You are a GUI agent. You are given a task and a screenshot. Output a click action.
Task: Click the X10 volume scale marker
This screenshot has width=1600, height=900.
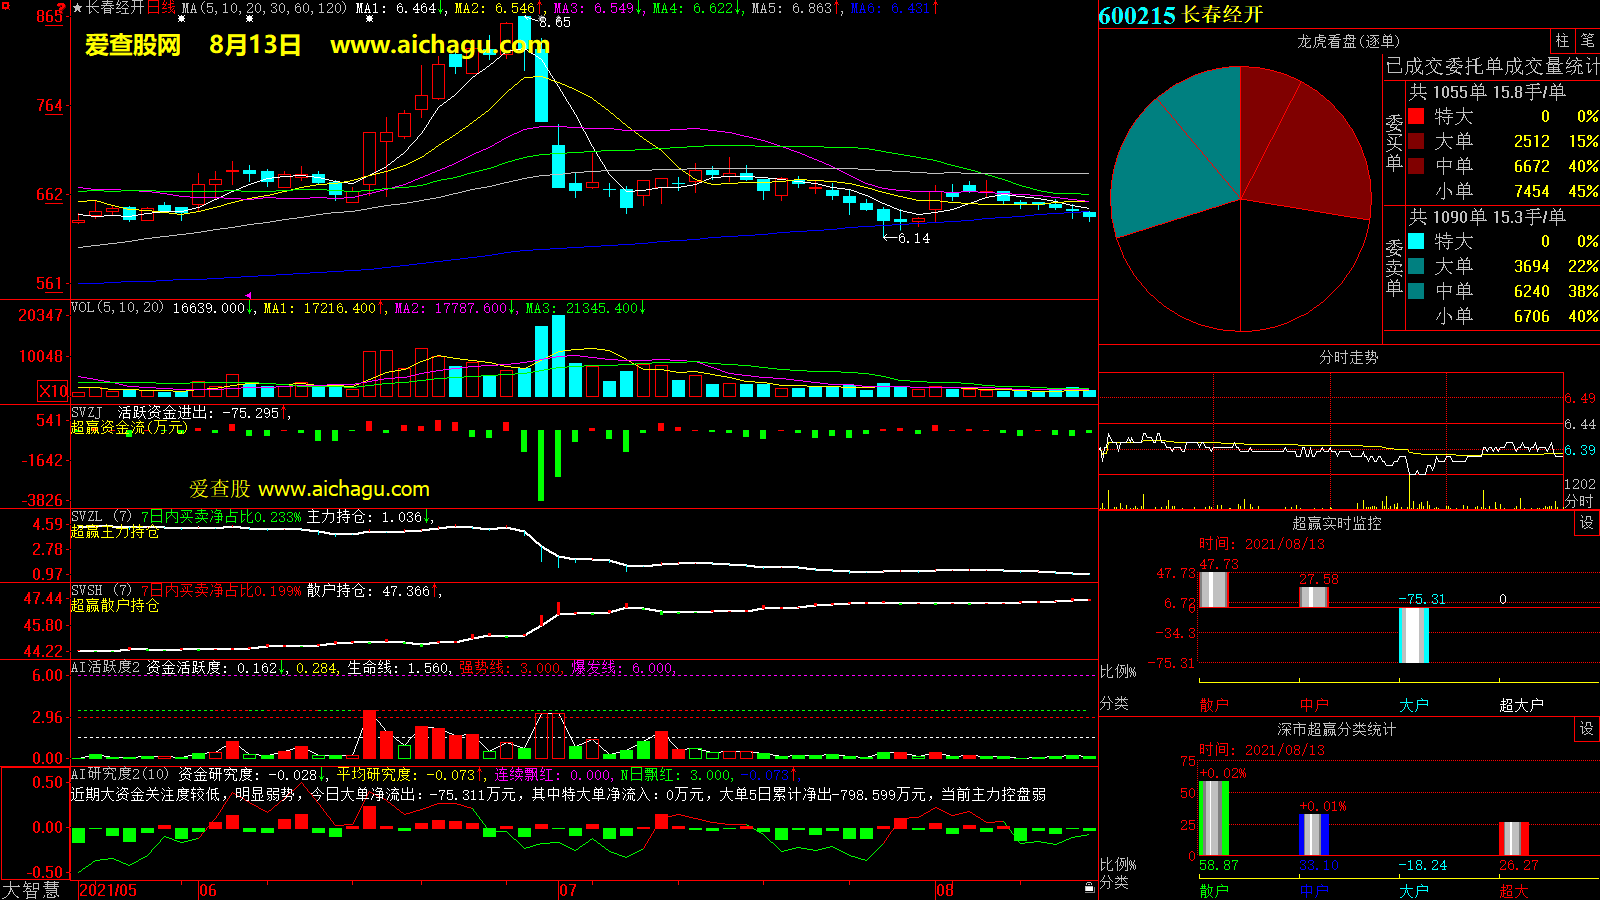53,391
